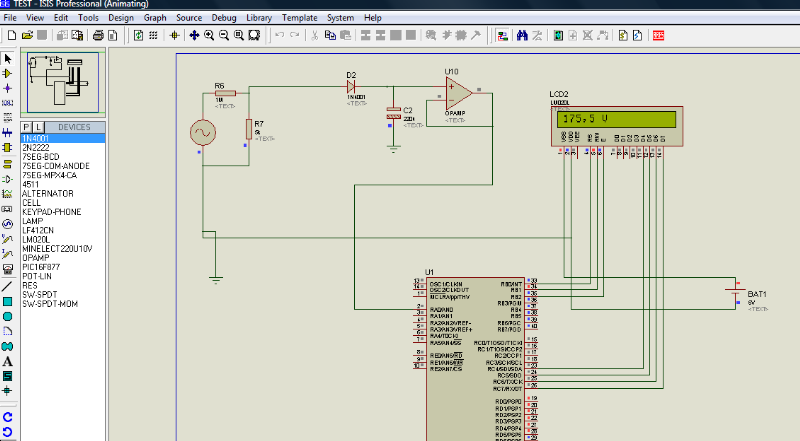The image size is (800, 441).
Task: Open the Template menu
Action: tap(299, 18)
